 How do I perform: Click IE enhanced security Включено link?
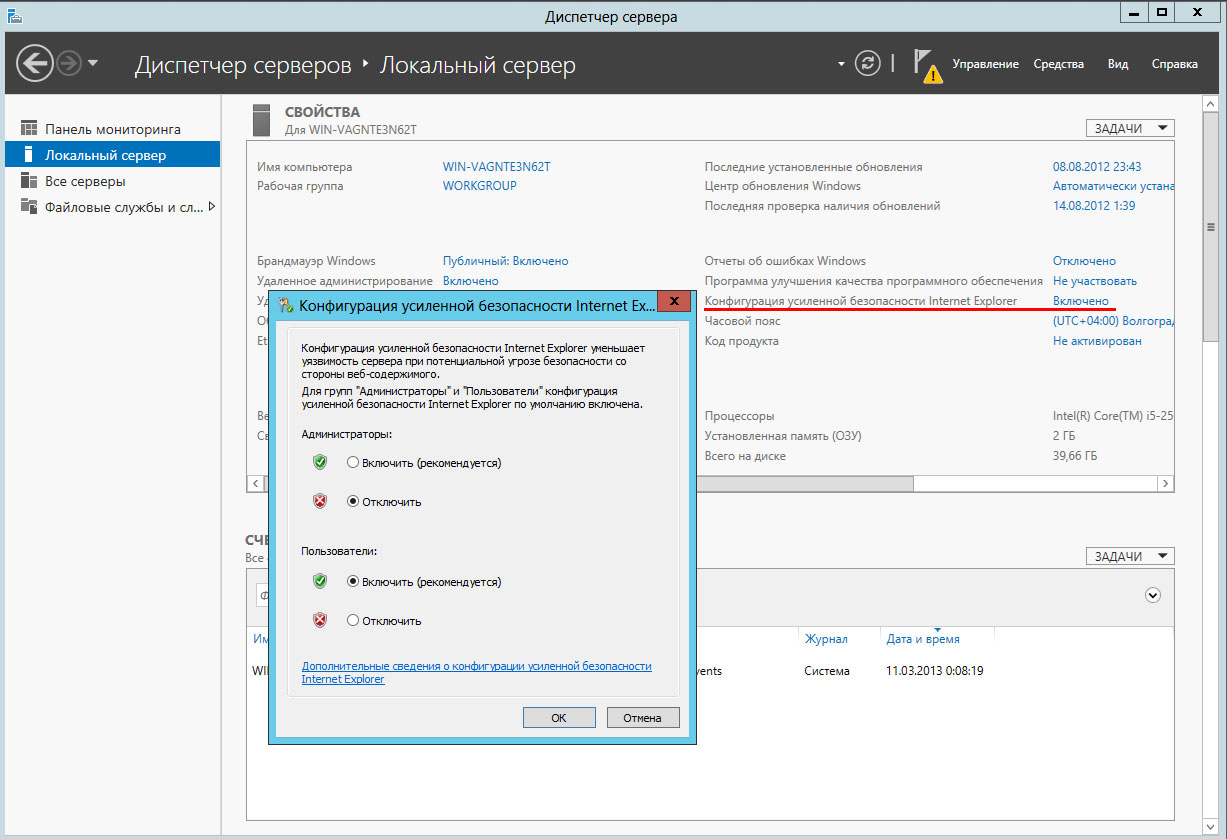pyautogui.click(x=1081, y=301)
